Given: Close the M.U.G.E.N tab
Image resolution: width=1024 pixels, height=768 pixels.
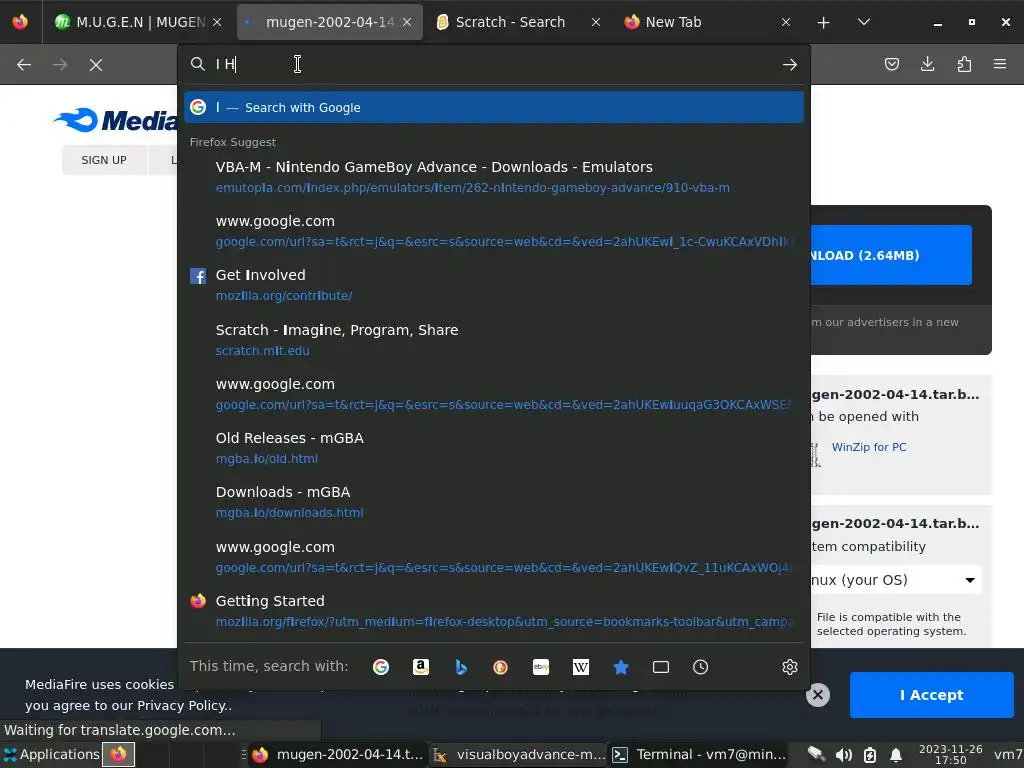Looking at the screenshot, I should [217, 22].
